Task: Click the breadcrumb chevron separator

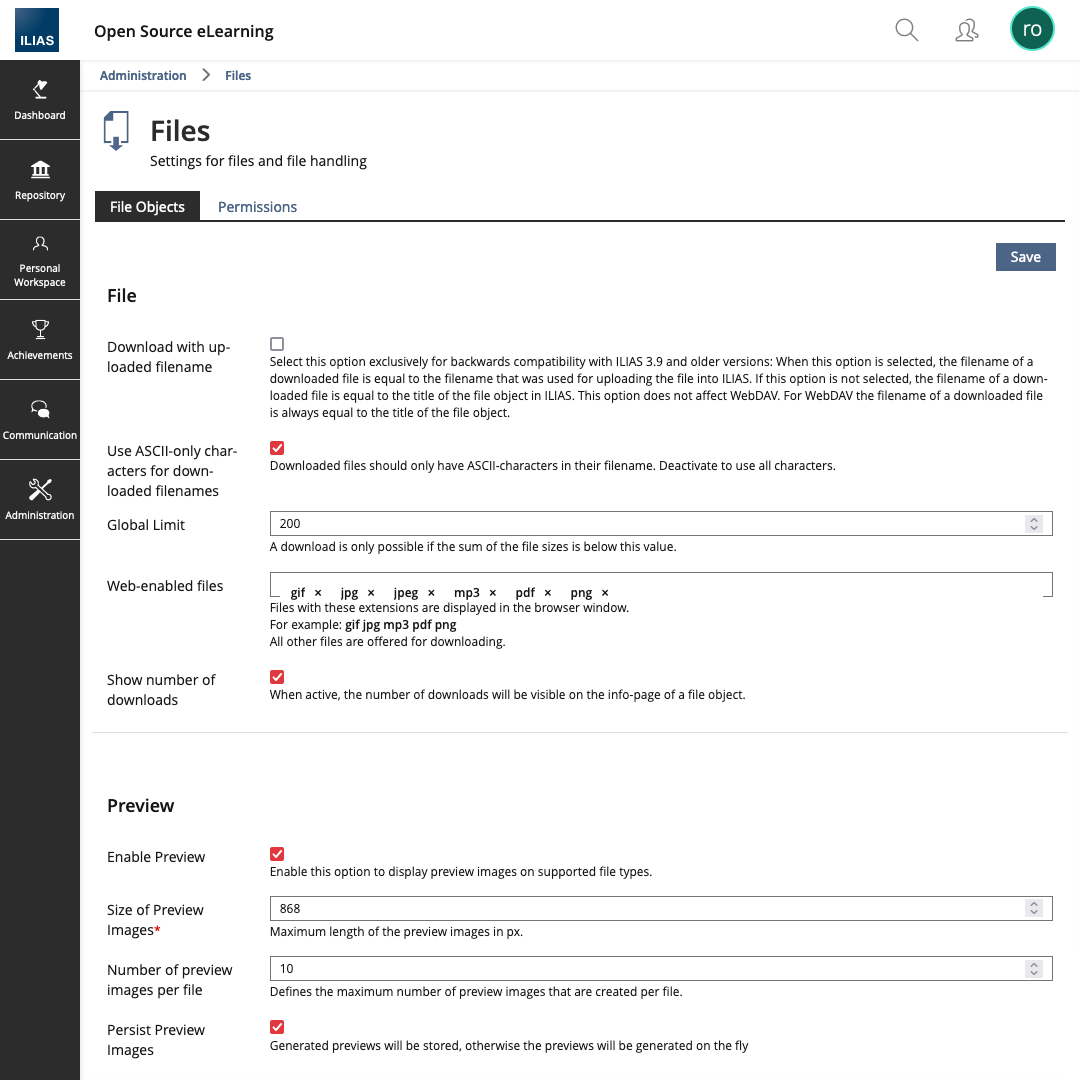Action: click(206, 75)
